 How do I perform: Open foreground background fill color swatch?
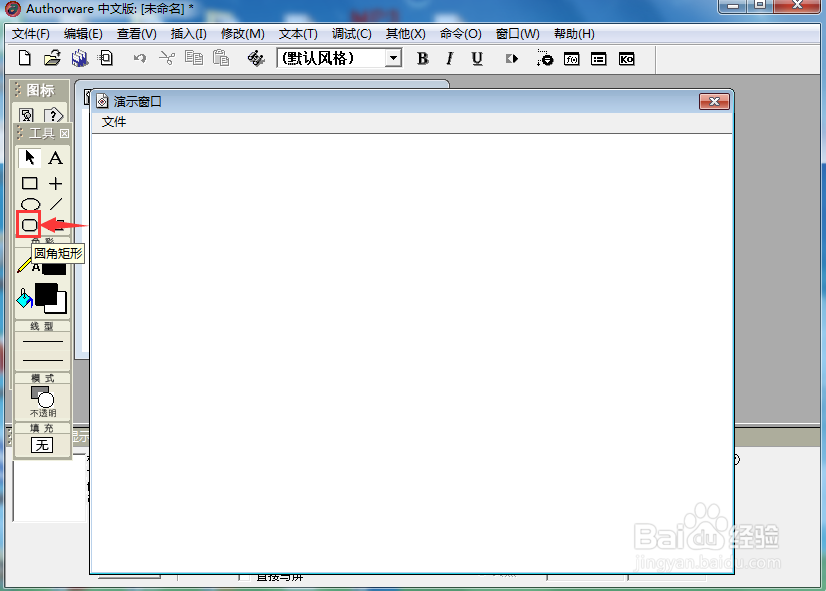tap(51, 298)
